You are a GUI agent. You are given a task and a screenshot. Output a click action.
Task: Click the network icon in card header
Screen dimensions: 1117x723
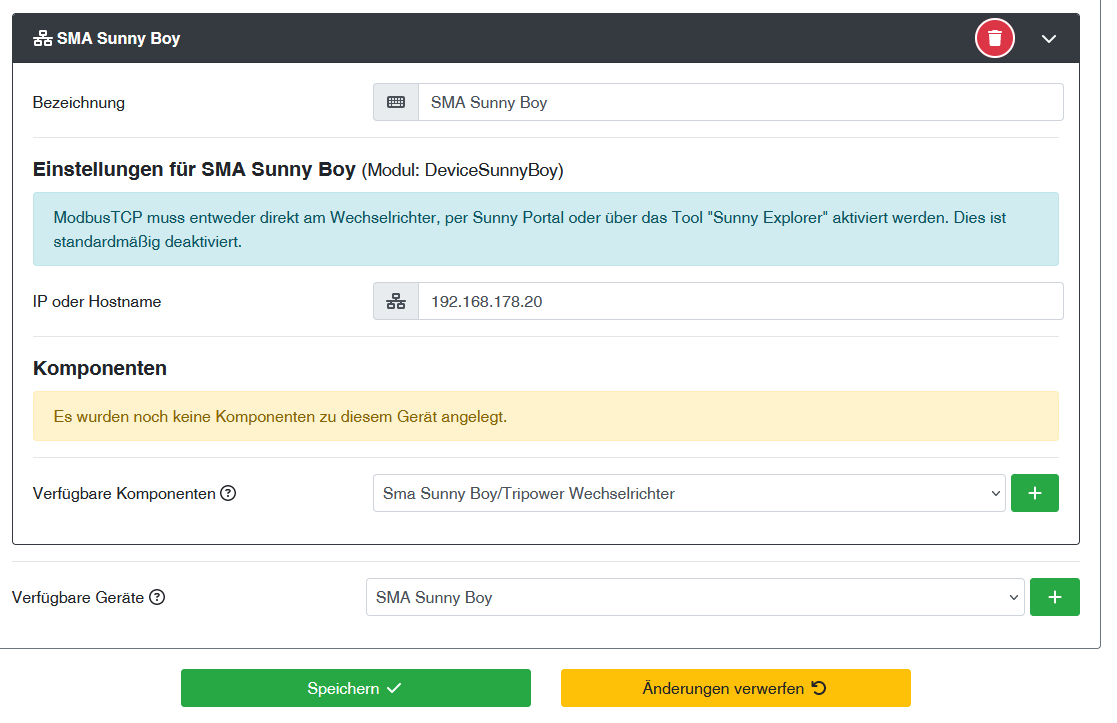coord(42,39)
